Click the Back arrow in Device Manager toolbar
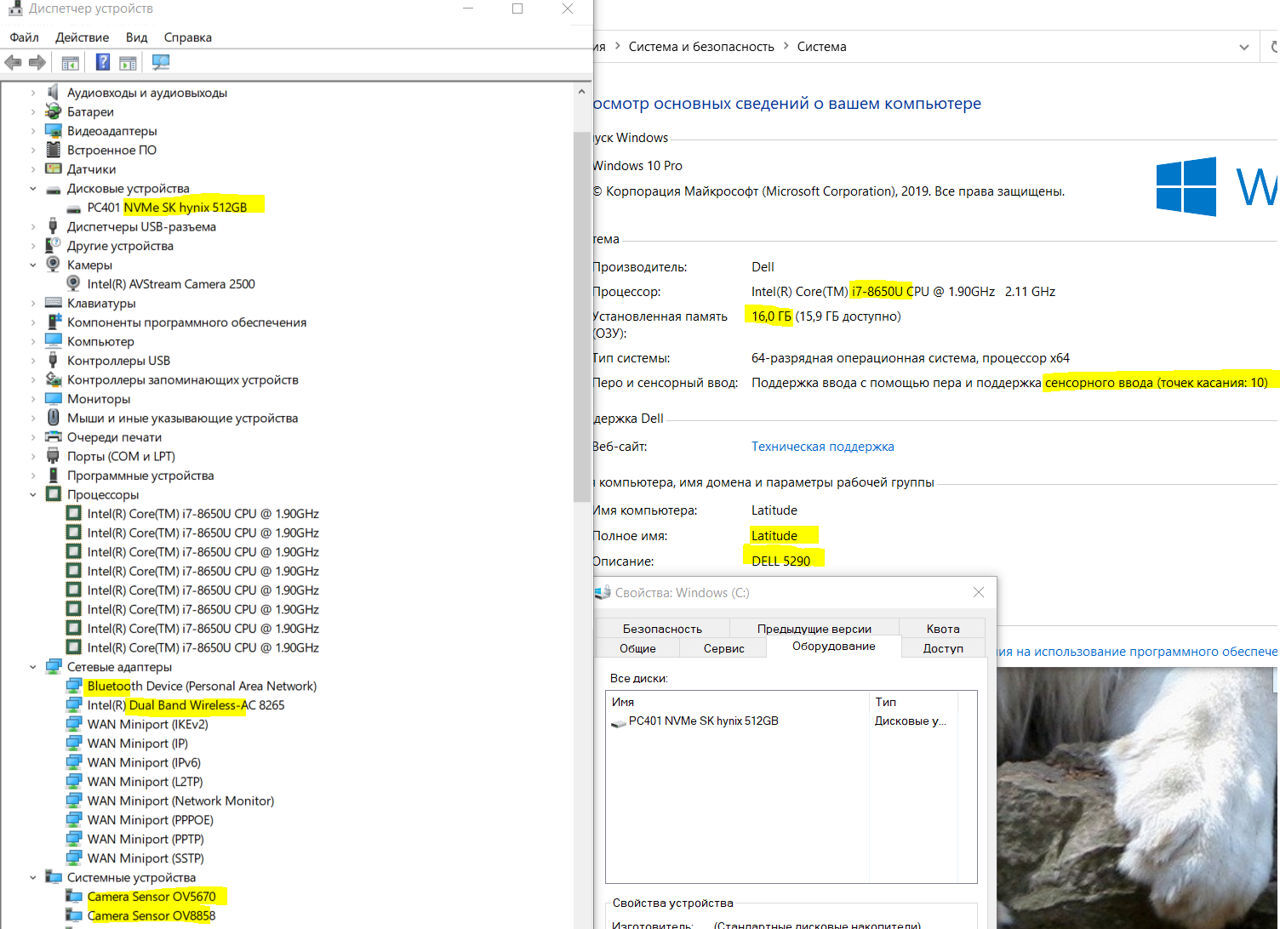The height and width of the screenshot is (929, 1280). pyautogui.click(x=13, y=63)
